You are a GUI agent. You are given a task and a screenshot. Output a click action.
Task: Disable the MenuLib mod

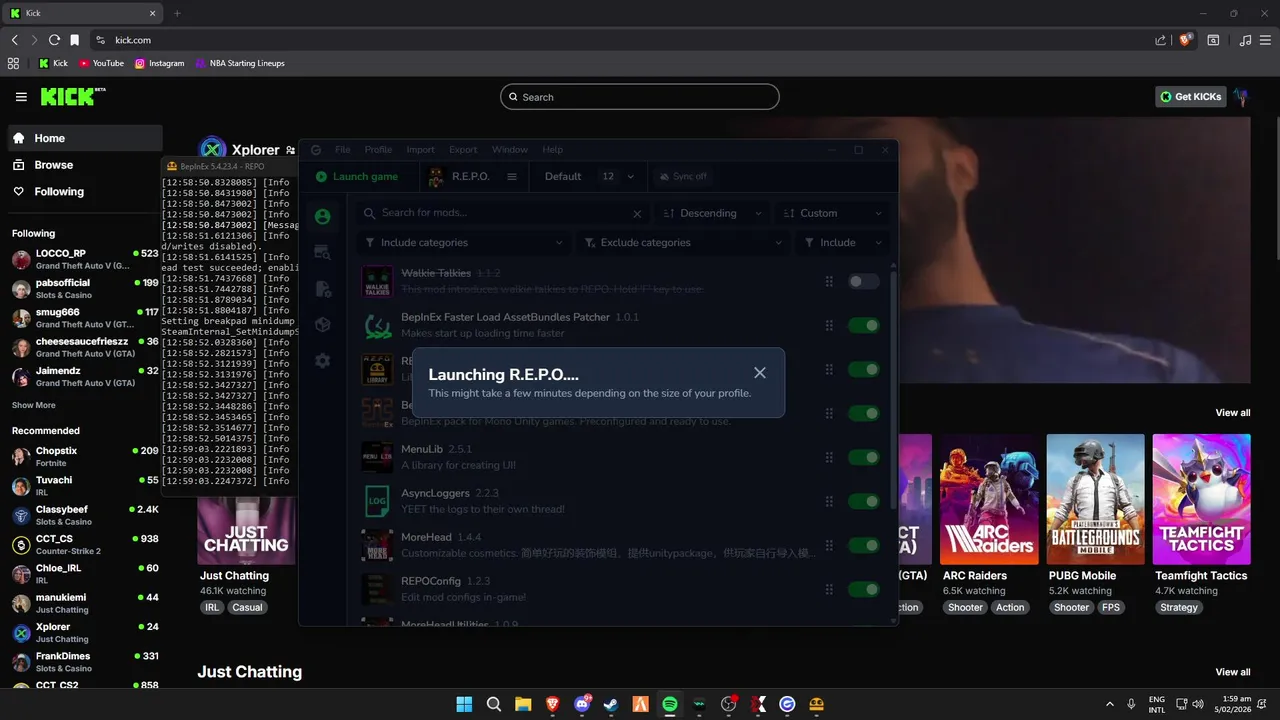click(863, 457)
